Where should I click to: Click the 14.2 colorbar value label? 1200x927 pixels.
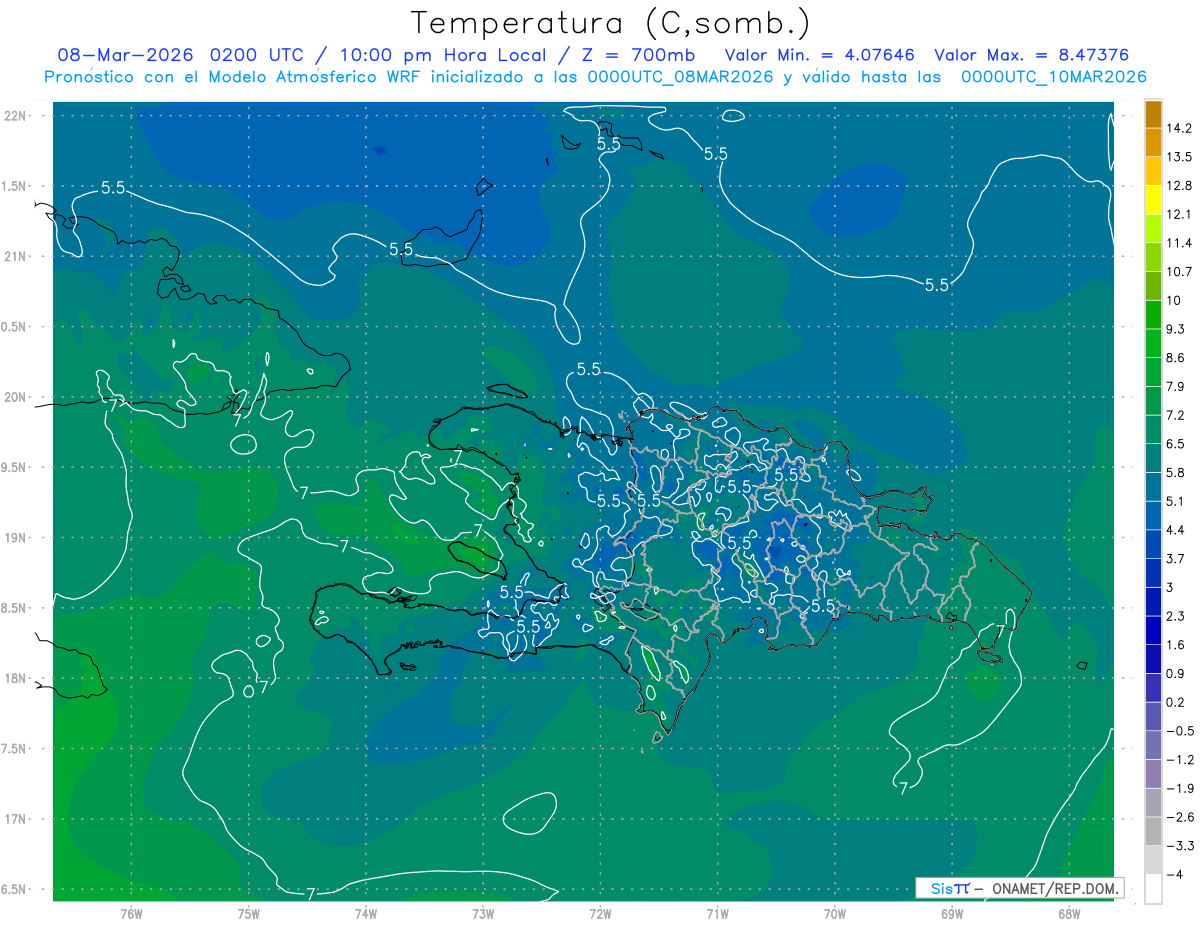pos(1180,128)
